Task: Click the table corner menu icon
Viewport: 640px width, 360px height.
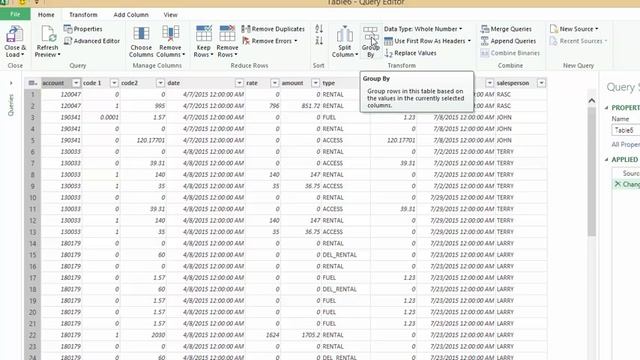Action: (33, 83)
